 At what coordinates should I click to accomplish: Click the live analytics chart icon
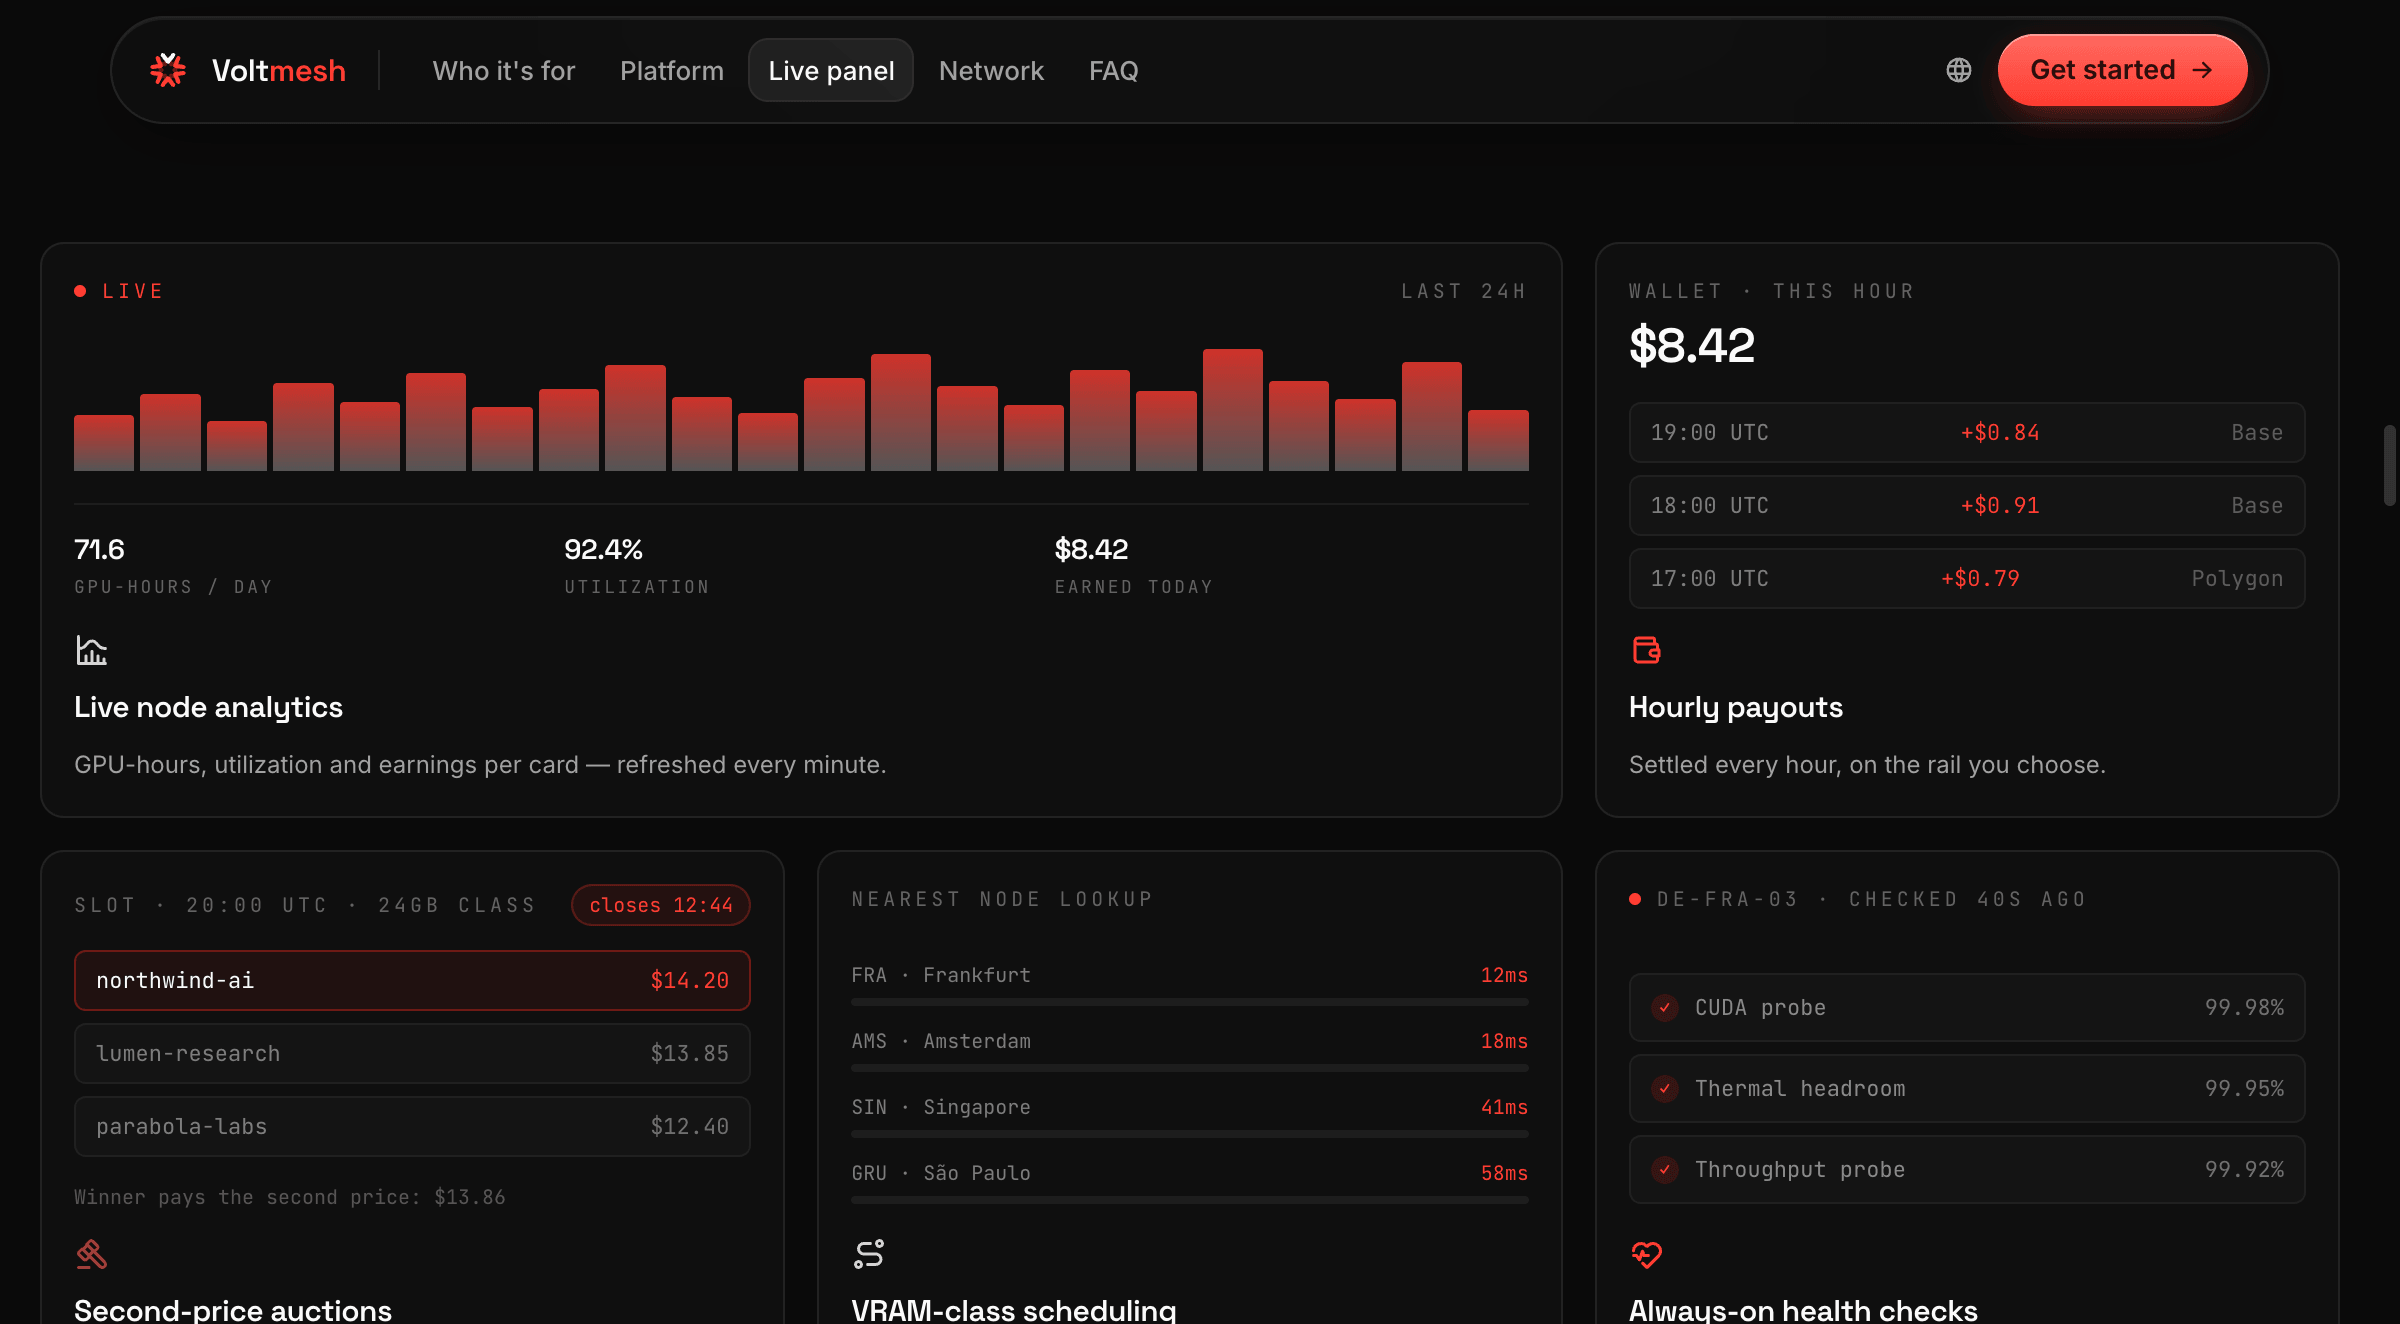pyautogui.click(x=91, y=651)
